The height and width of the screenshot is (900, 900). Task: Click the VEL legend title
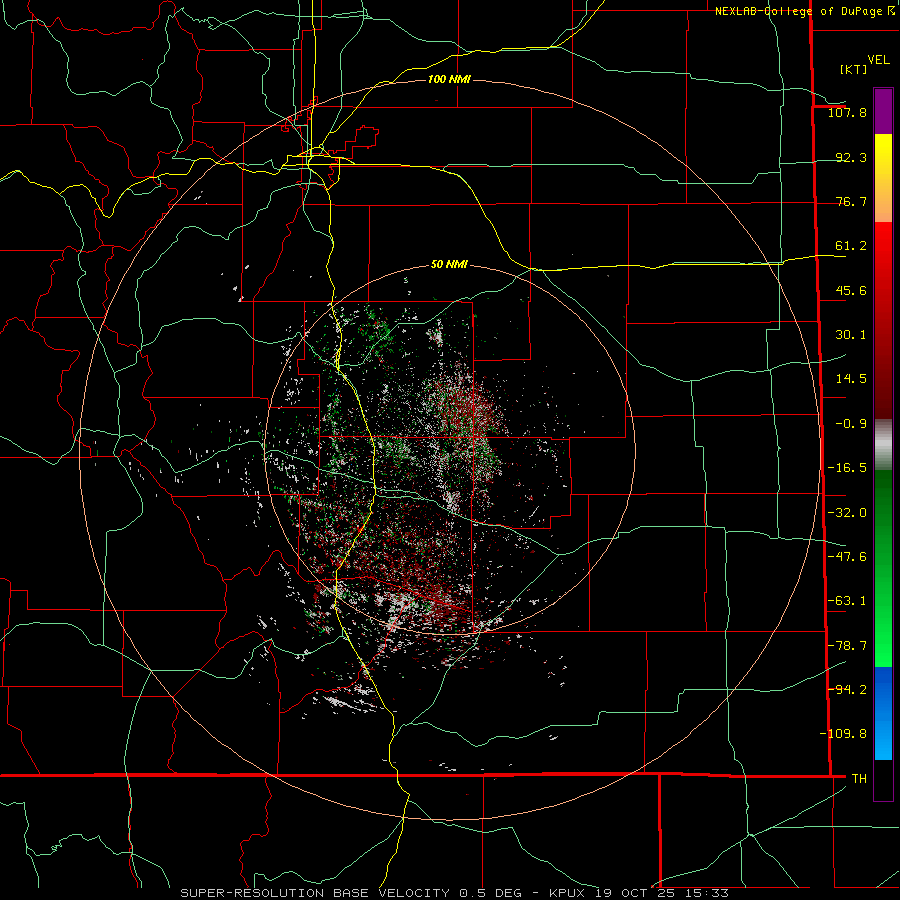(878, 60)
